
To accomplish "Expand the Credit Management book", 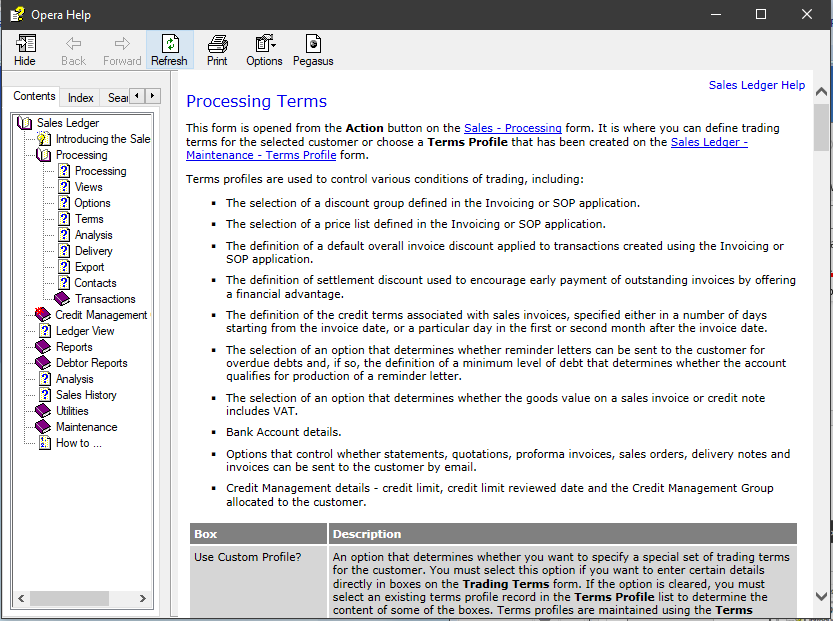I will point(43,315).
